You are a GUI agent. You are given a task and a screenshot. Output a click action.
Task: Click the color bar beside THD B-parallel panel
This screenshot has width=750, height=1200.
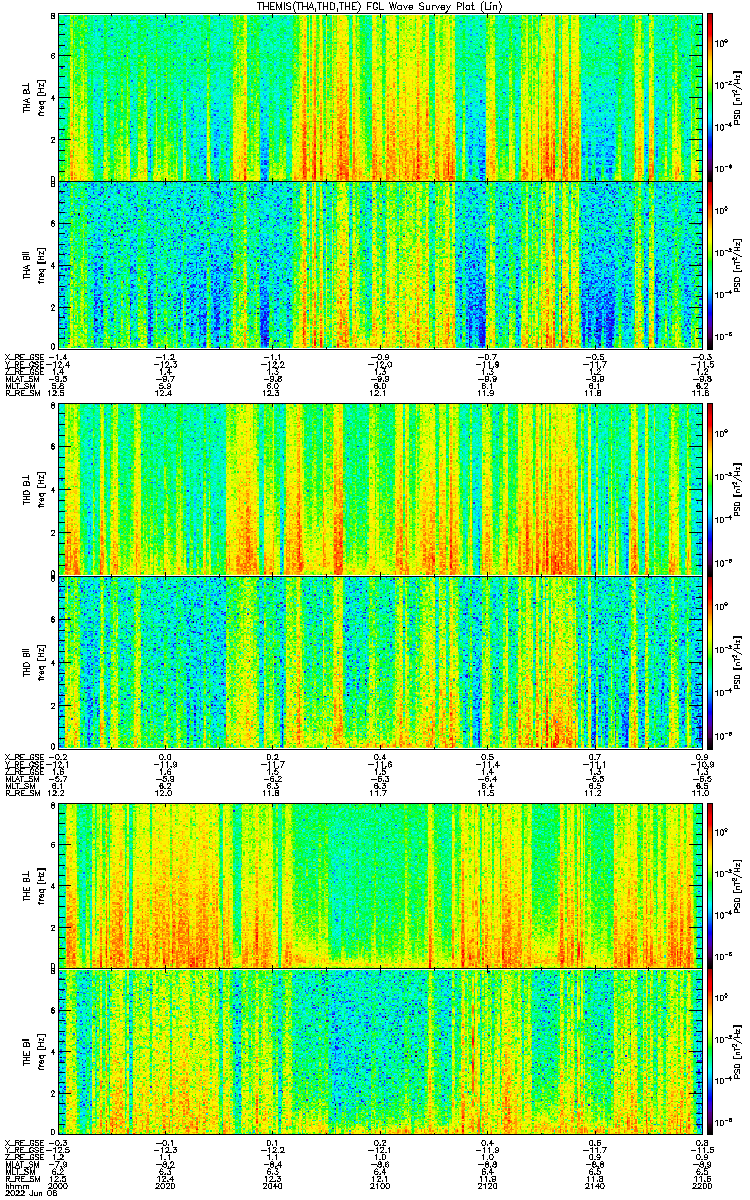click(710, 662)
